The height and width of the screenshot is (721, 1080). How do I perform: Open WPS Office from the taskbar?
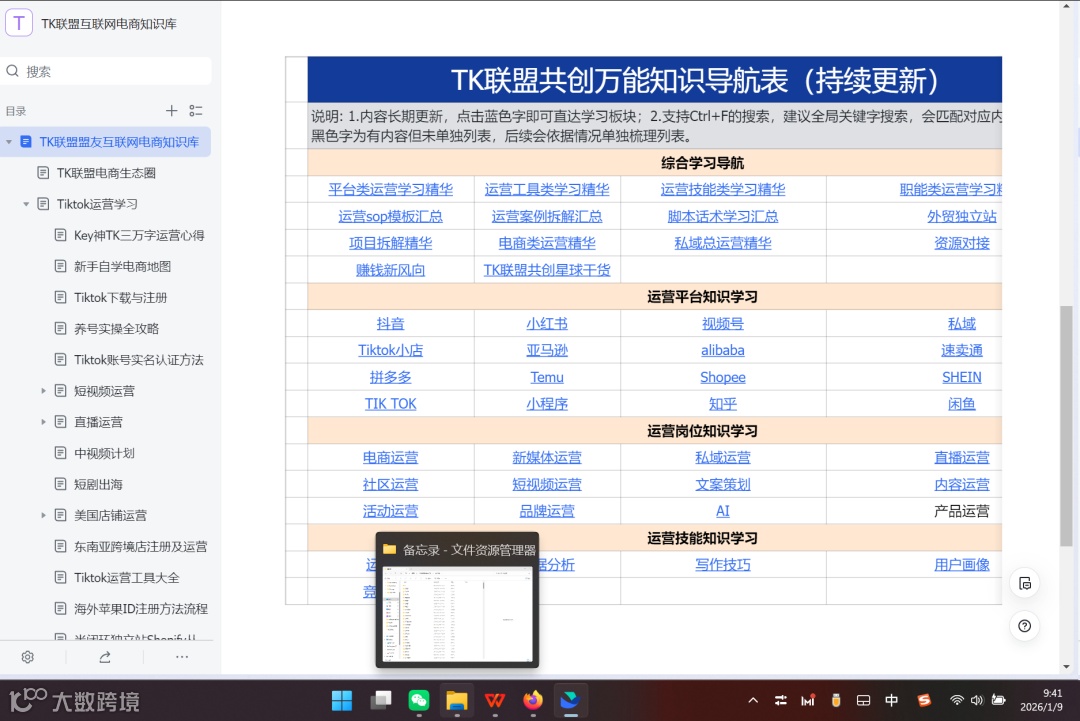point(495,700)
